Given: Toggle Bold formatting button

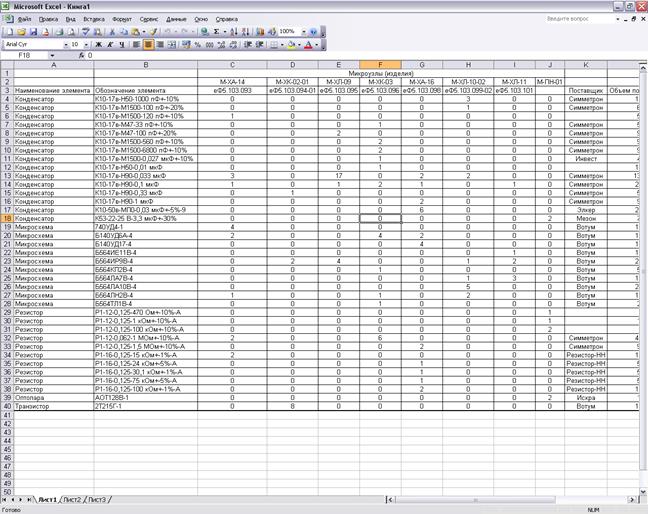Looking at the screenshot, I should [100, 45].
